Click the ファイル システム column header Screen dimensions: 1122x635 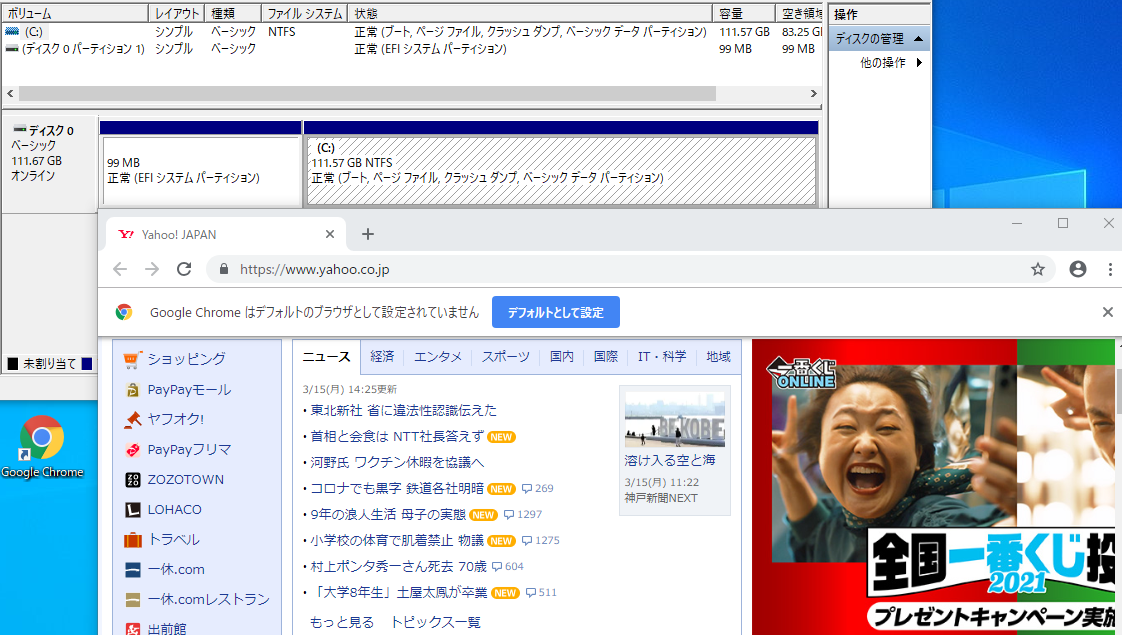click(304, 14)
